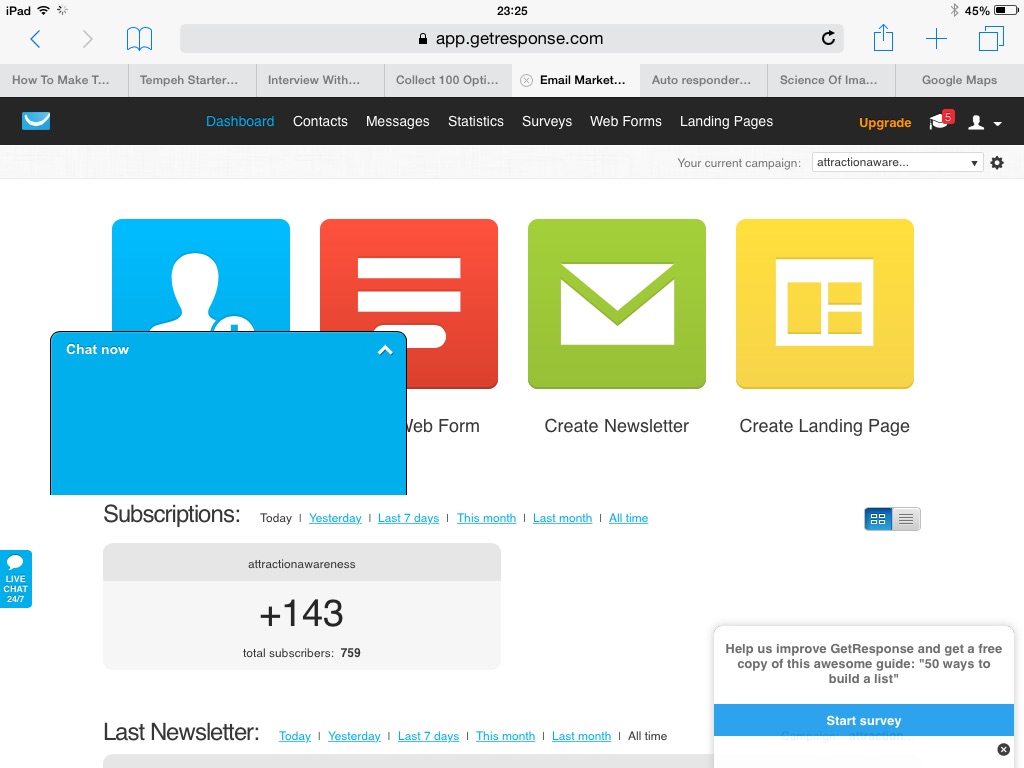Screen dimensions: 1024x768
Task: Show all tabs overview icon
Action: click(991, 39)
